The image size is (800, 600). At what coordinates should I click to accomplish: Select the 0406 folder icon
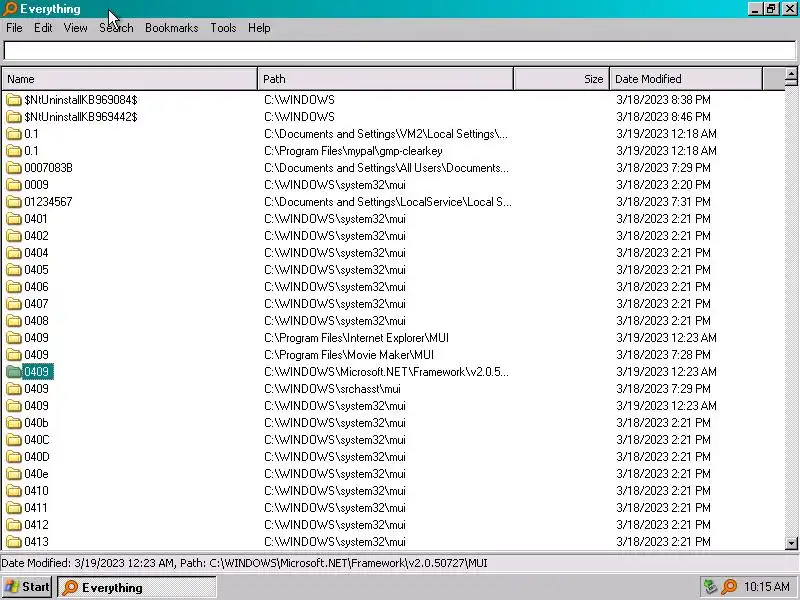(14, 287)
